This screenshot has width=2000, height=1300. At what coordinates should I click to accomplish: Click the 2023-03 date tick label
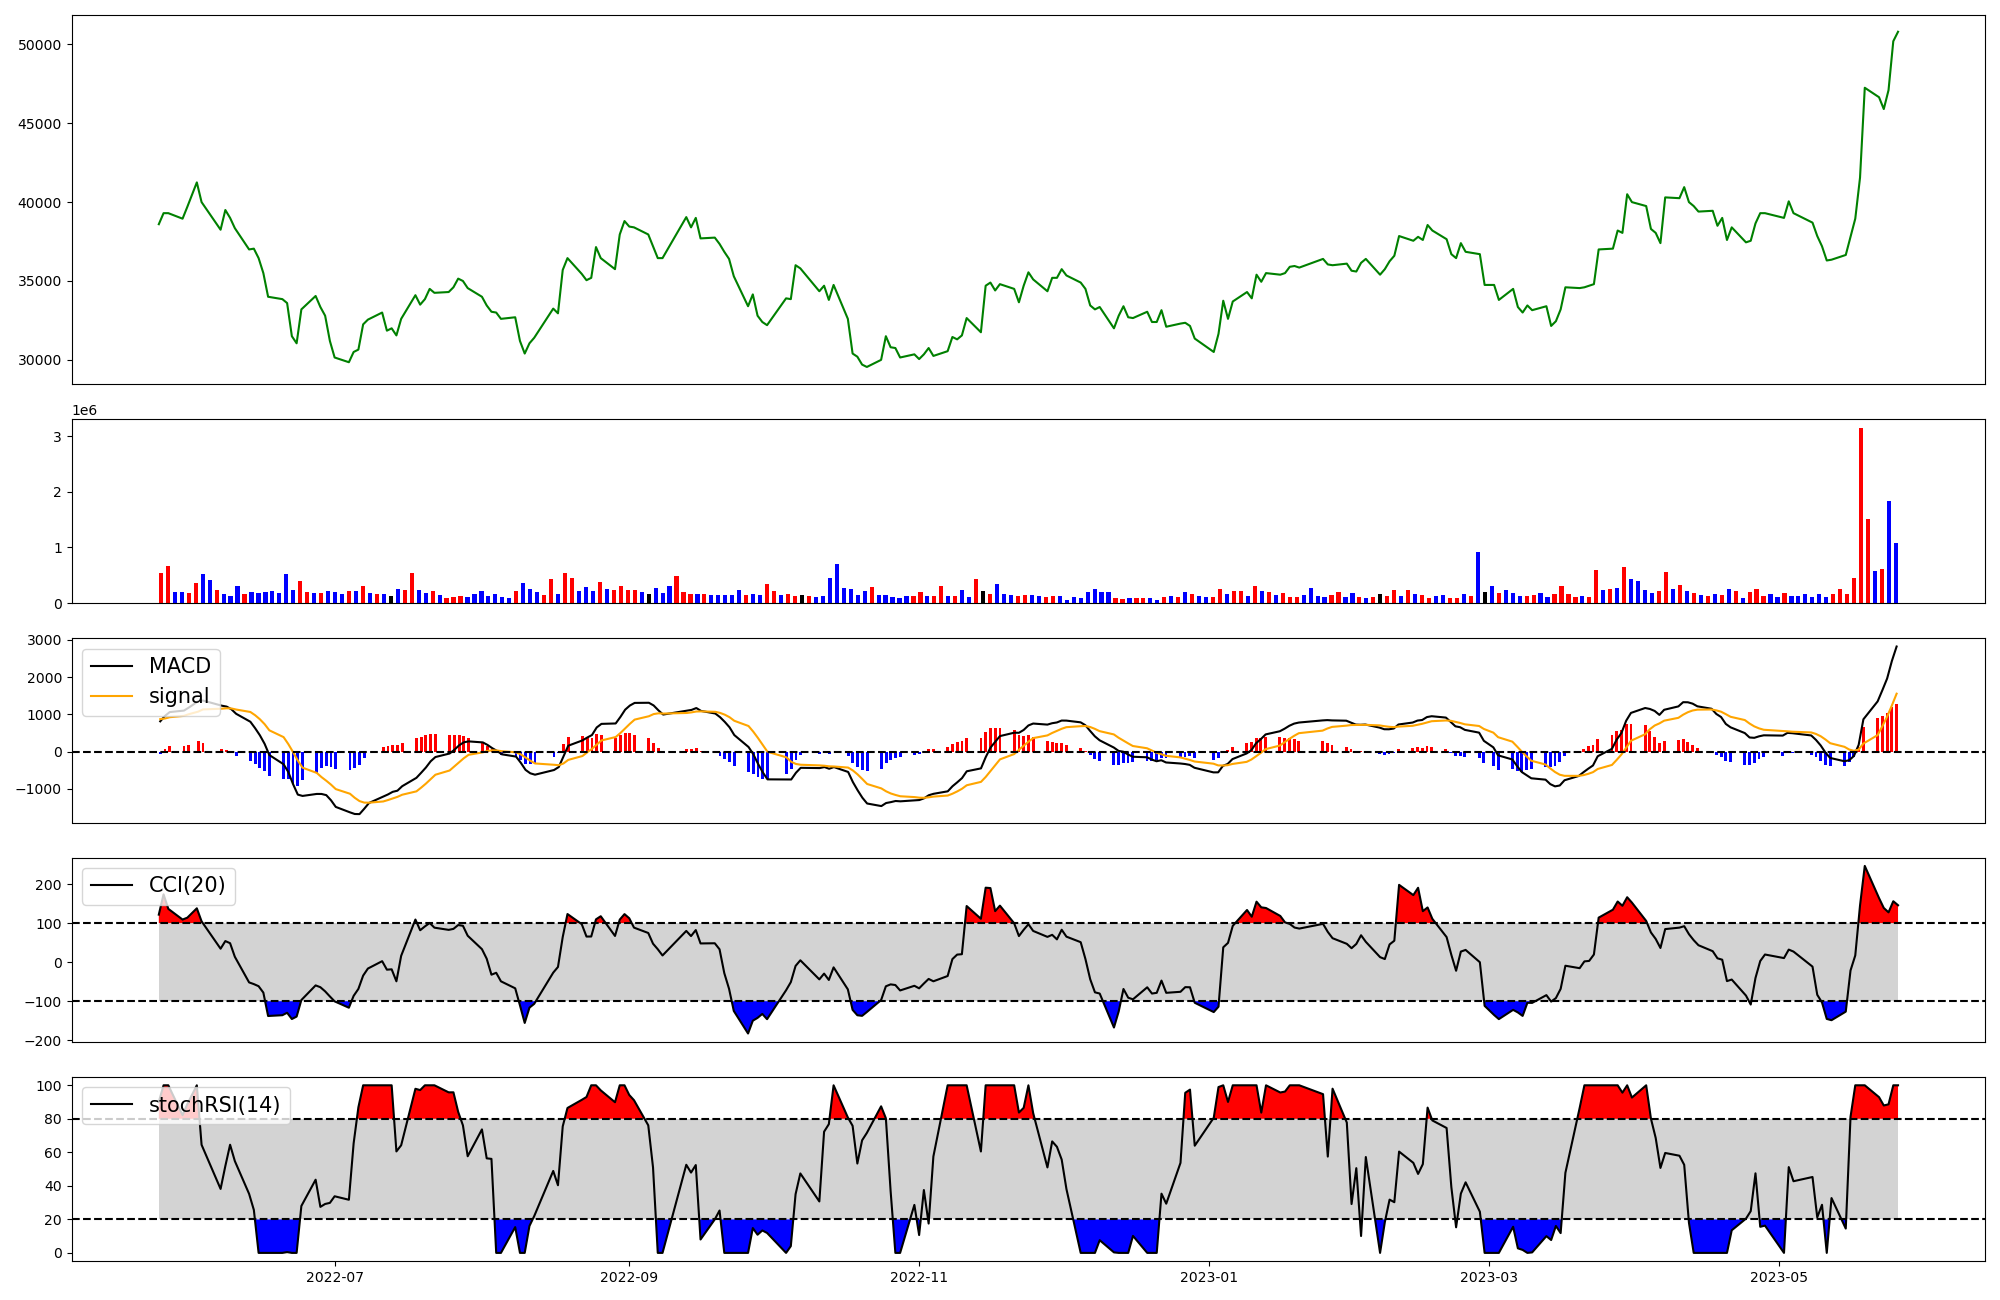(x=1489, y=1277)
